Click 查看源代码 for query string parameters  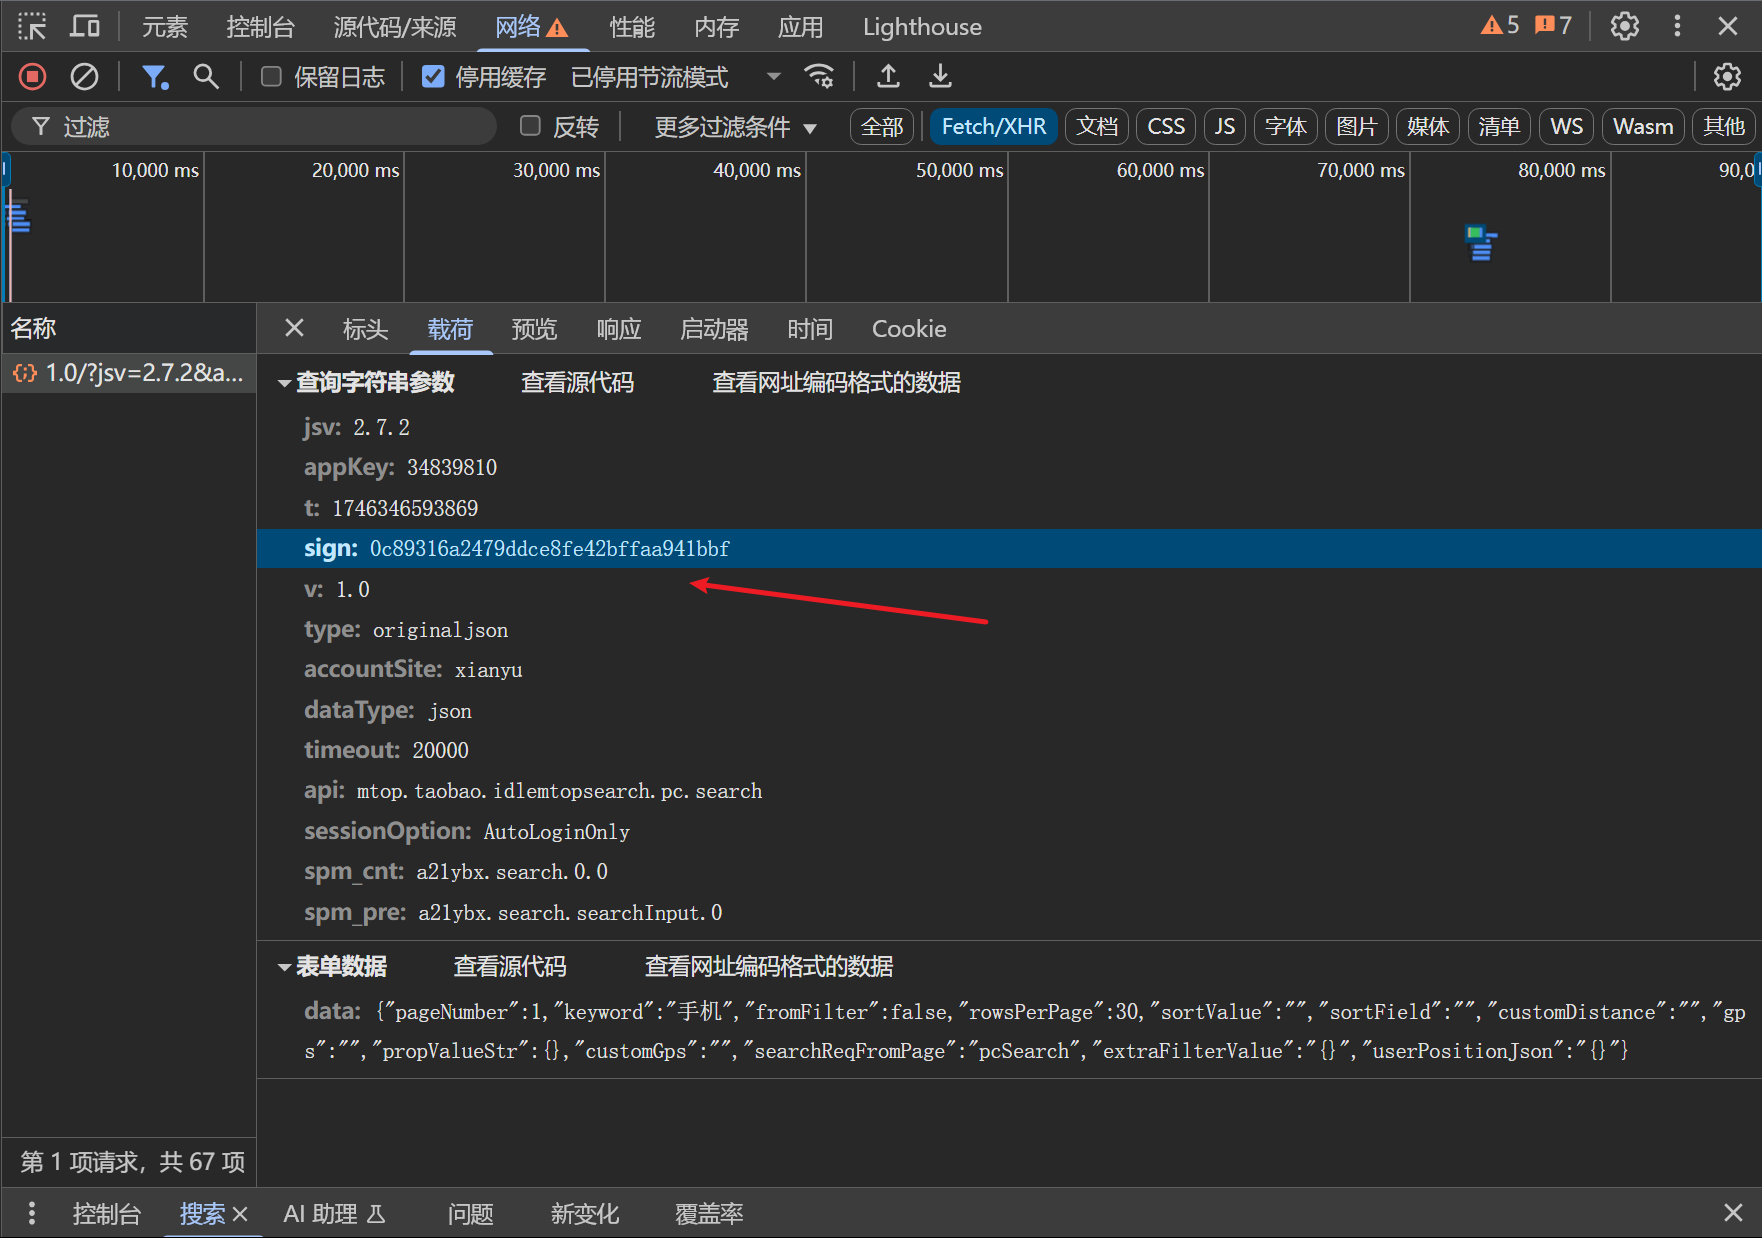tap(577, 383)
